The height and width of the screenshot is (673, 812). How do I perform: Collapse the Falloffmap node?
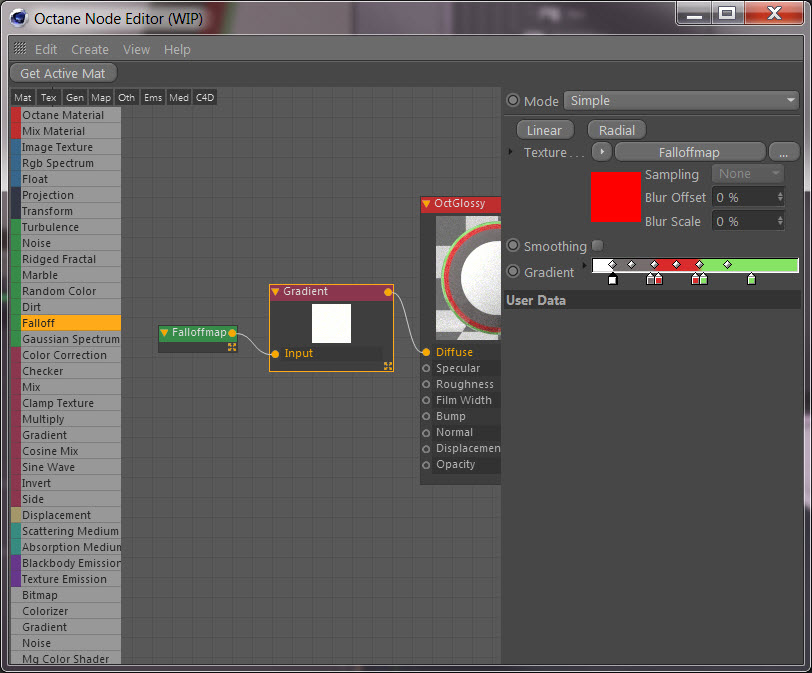[164, 332]
